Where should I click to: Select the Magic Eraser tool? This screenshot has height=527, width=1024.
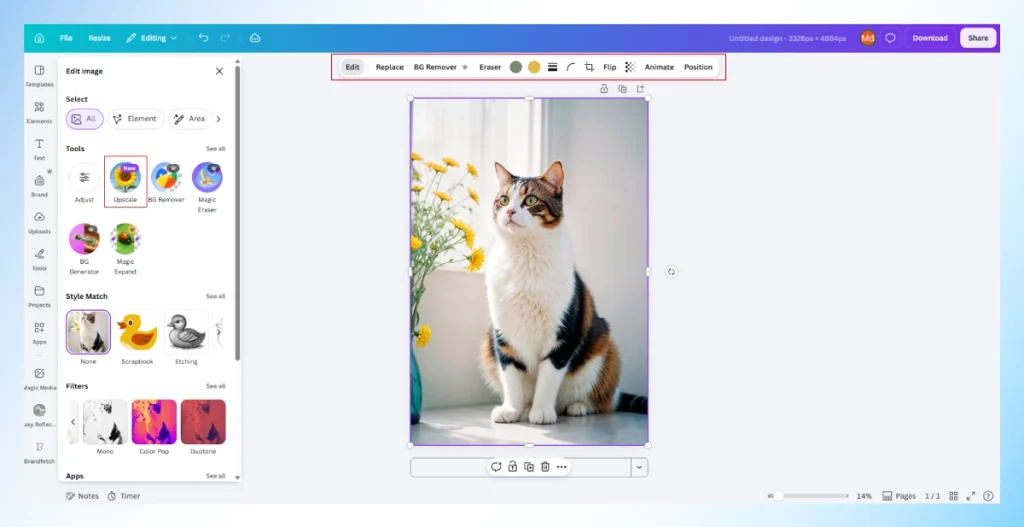click(x=207, y=187)
